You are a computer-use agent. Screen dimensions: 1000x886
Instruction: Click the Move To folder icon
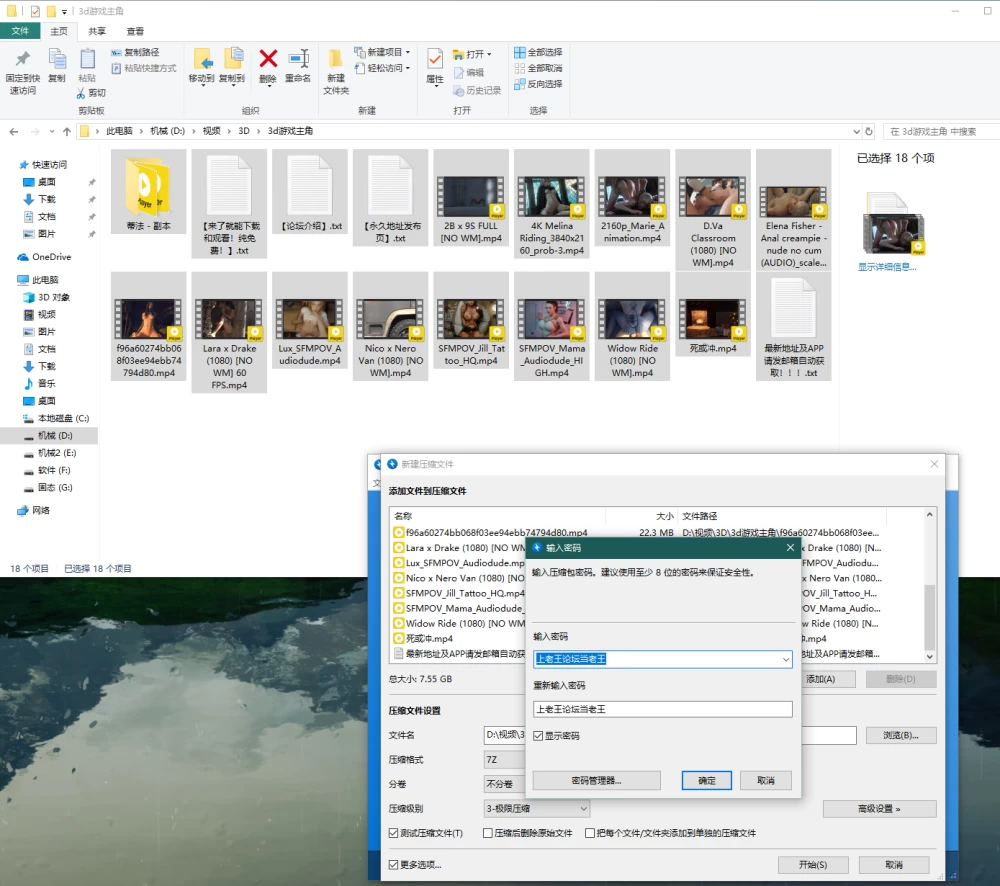[203, 59]
